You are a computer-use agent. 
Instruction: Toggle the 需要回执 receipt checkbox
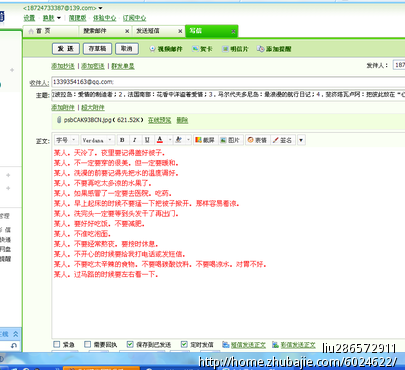(x=88, y=344)
